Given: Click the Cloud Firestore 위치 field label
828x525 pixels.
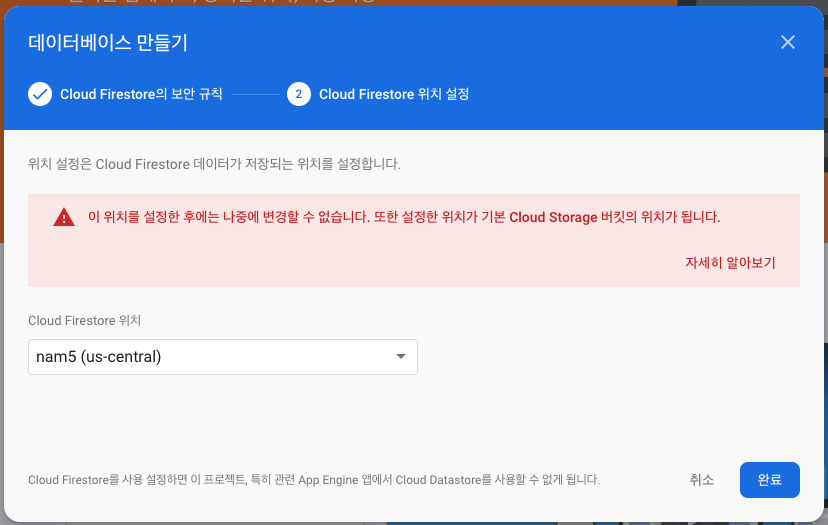Looking at the screenshot, I should (x=84, y=321).
